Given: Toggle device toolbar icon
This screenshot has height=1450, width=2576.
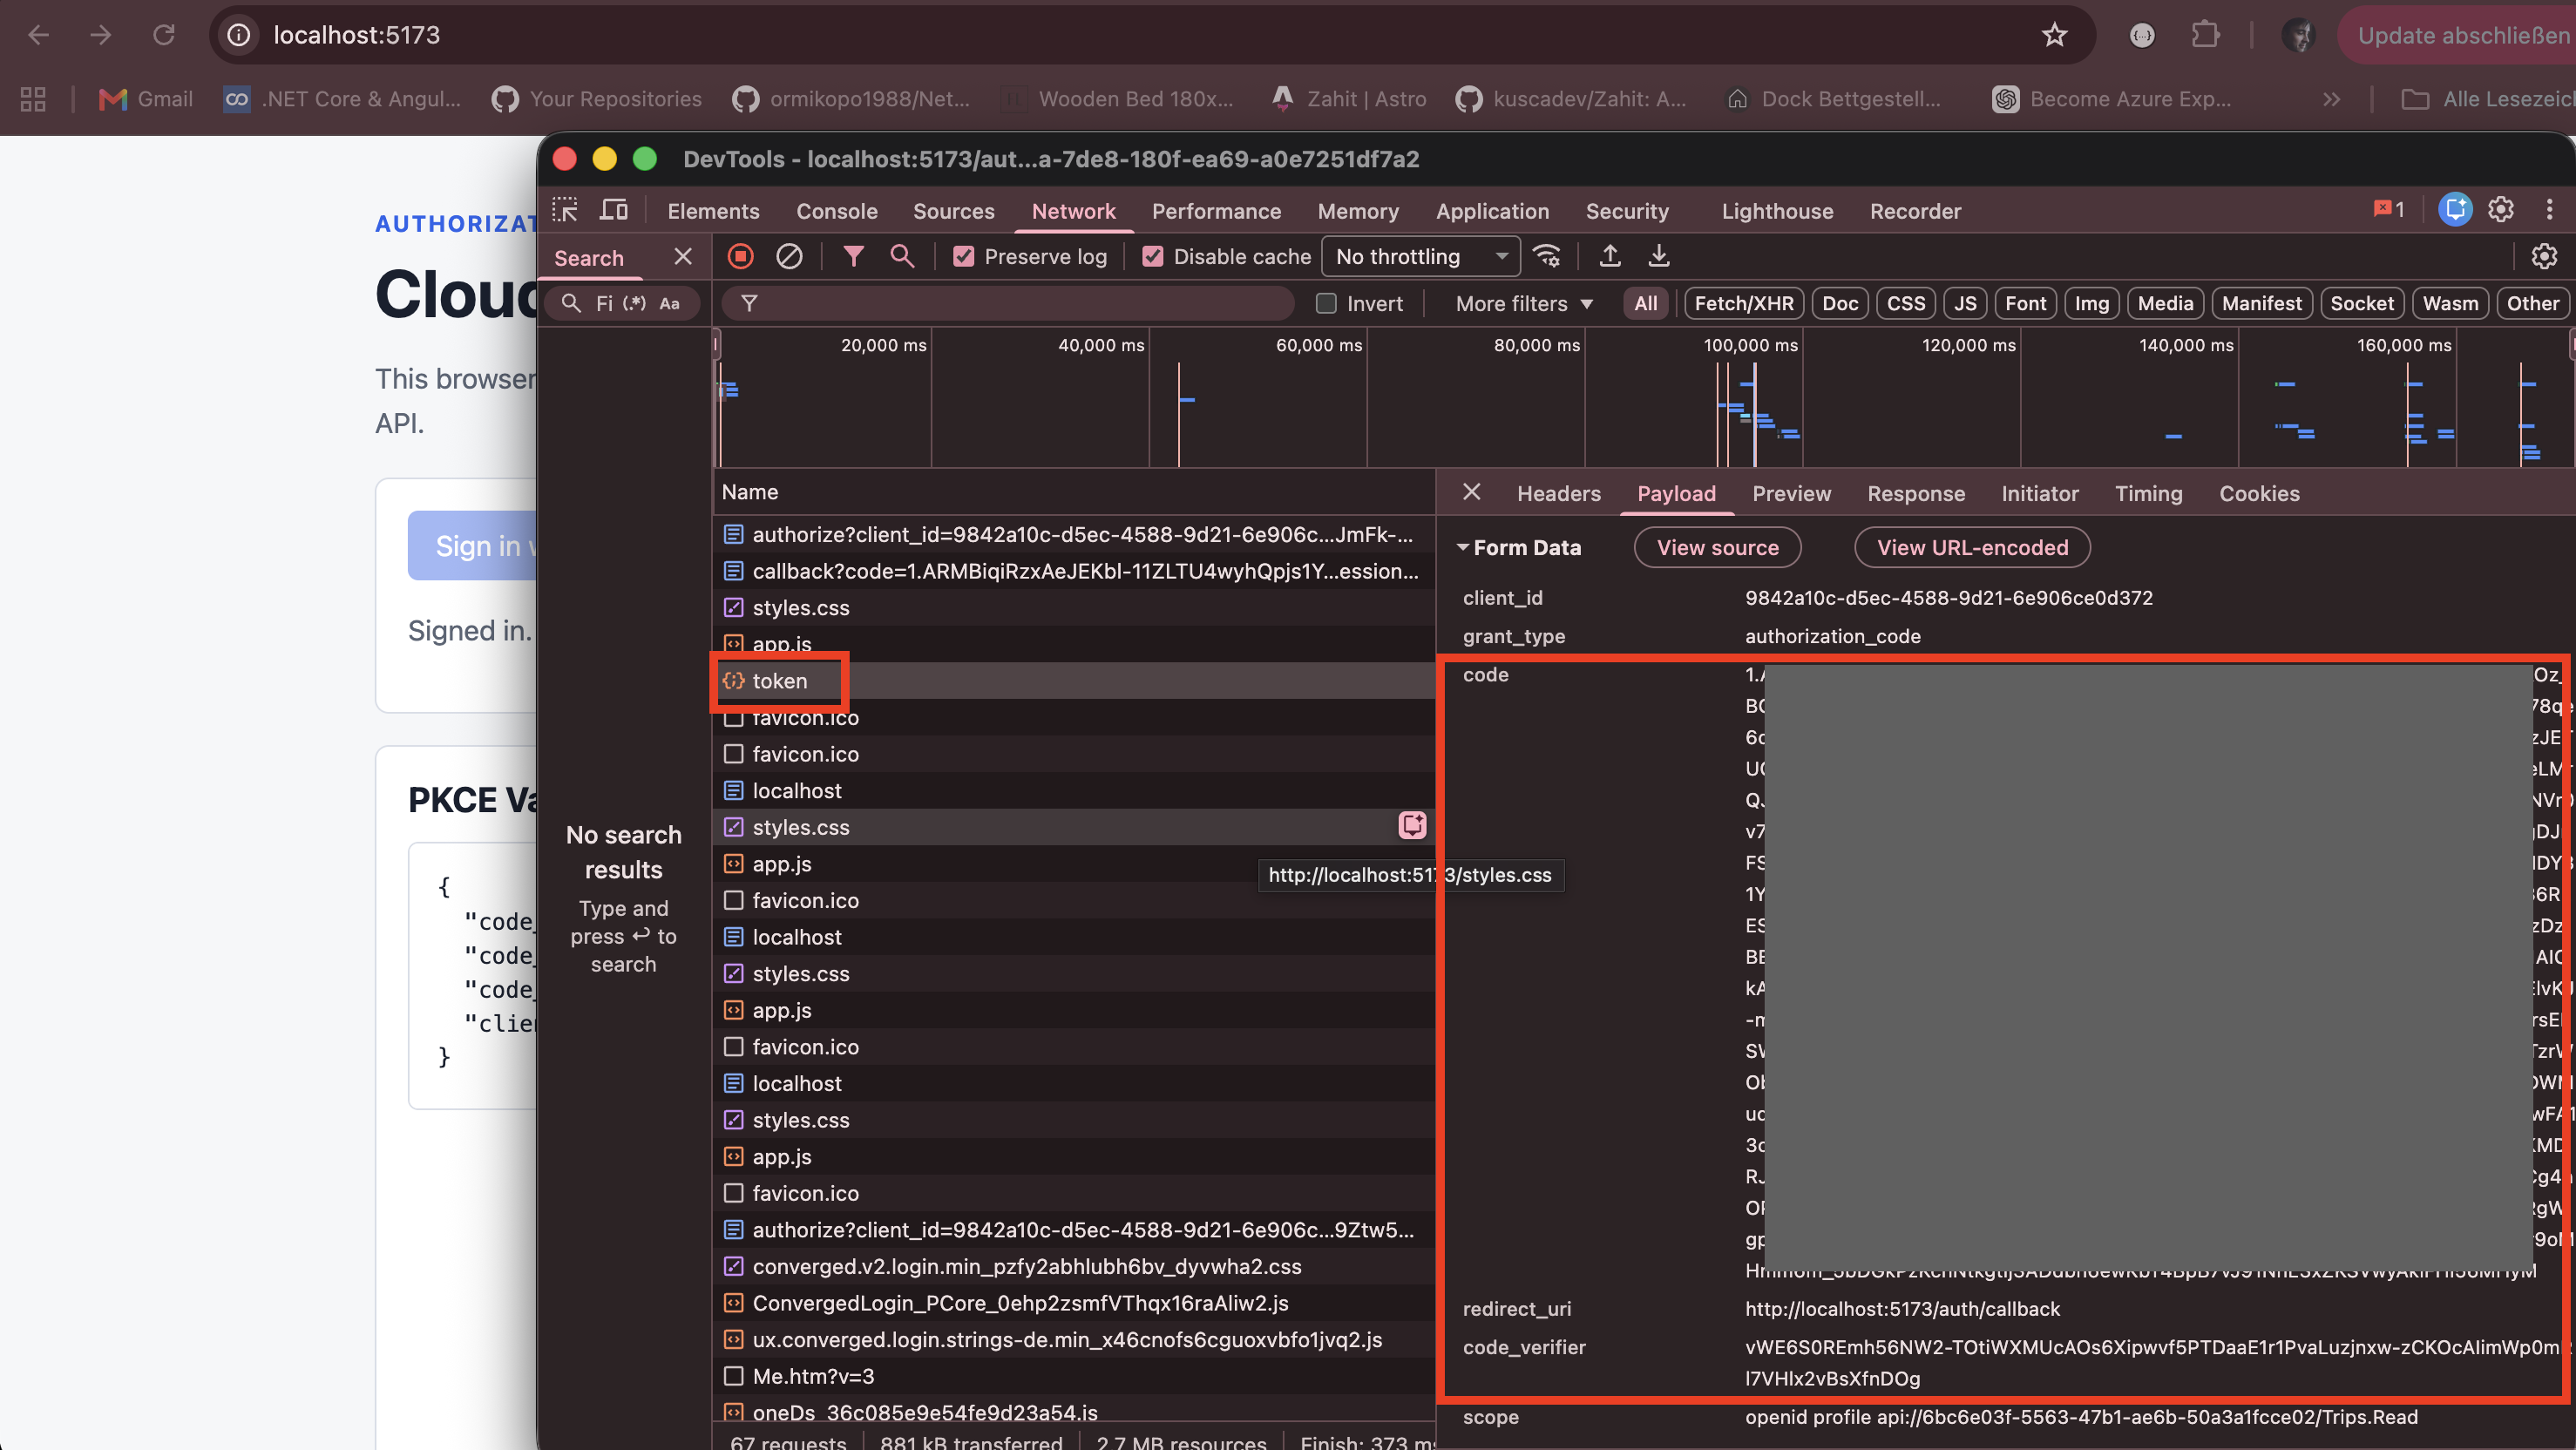Looking at the screenshot, I should click(x=613, y=210).
